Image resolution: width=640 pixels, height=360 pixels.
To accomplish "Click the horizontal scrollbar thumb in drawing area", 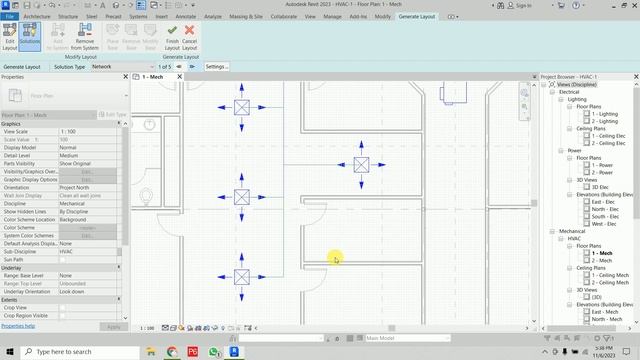I will 391,328.
